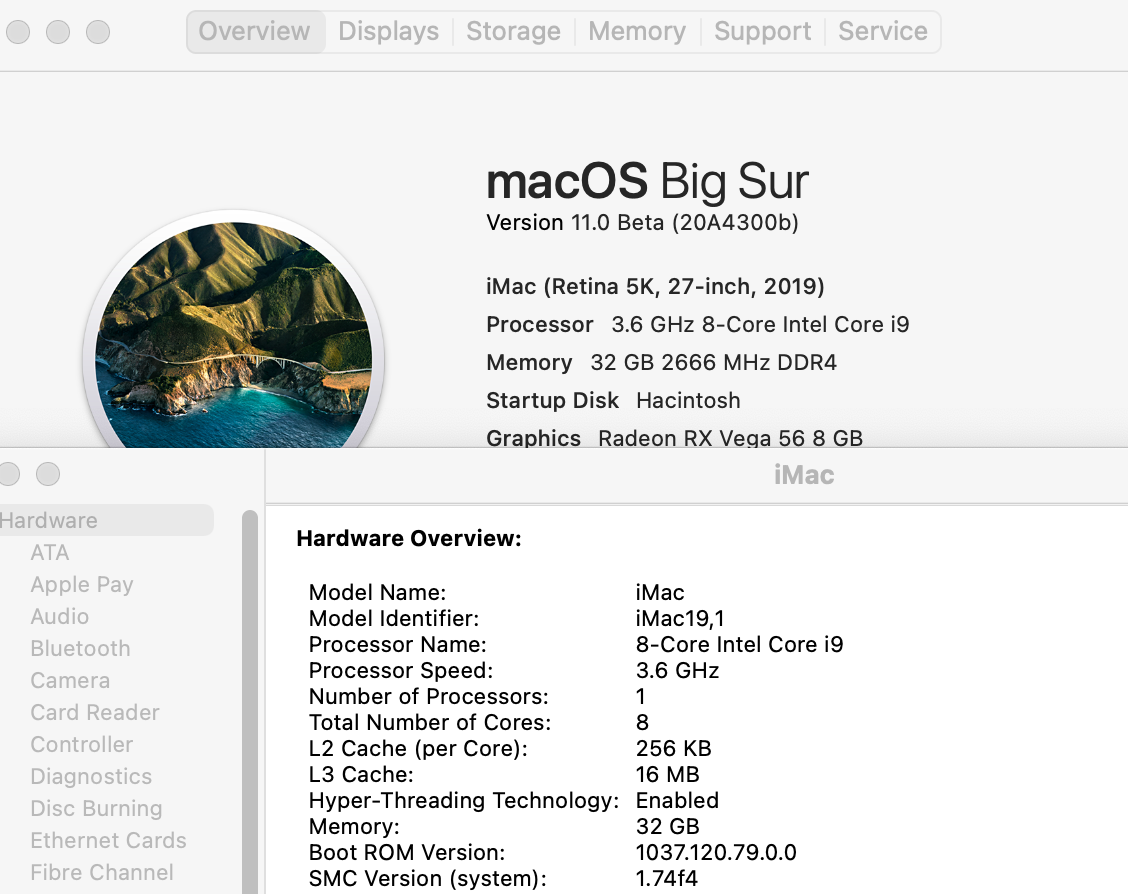Image resolution: width=1128 pixels, height=894 pixels.
Task: Select Bluetooth in the sidebar
Action: tap(81, 649)
